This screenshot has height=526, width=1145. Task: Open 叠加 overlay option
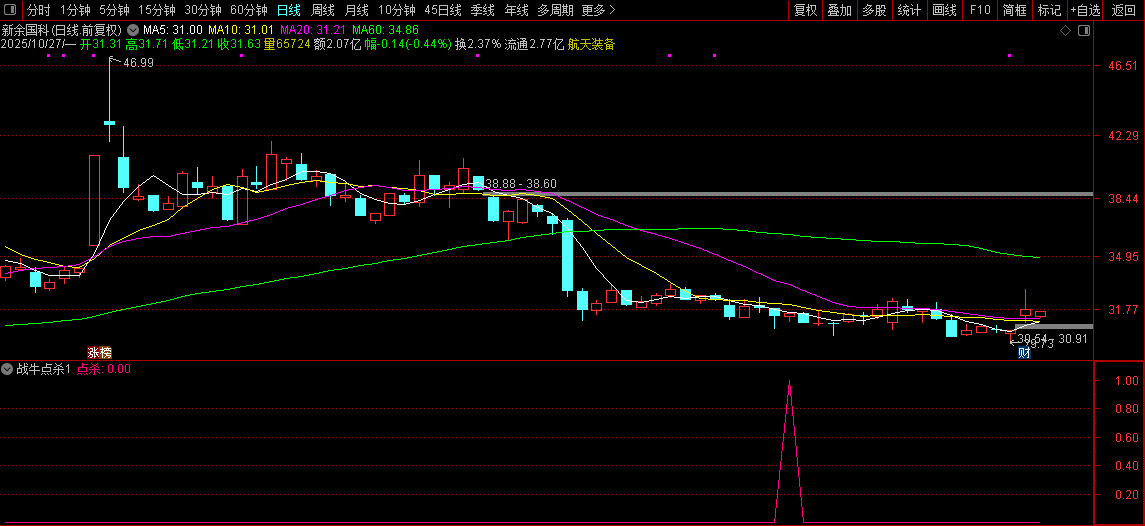tap(839, 10)
